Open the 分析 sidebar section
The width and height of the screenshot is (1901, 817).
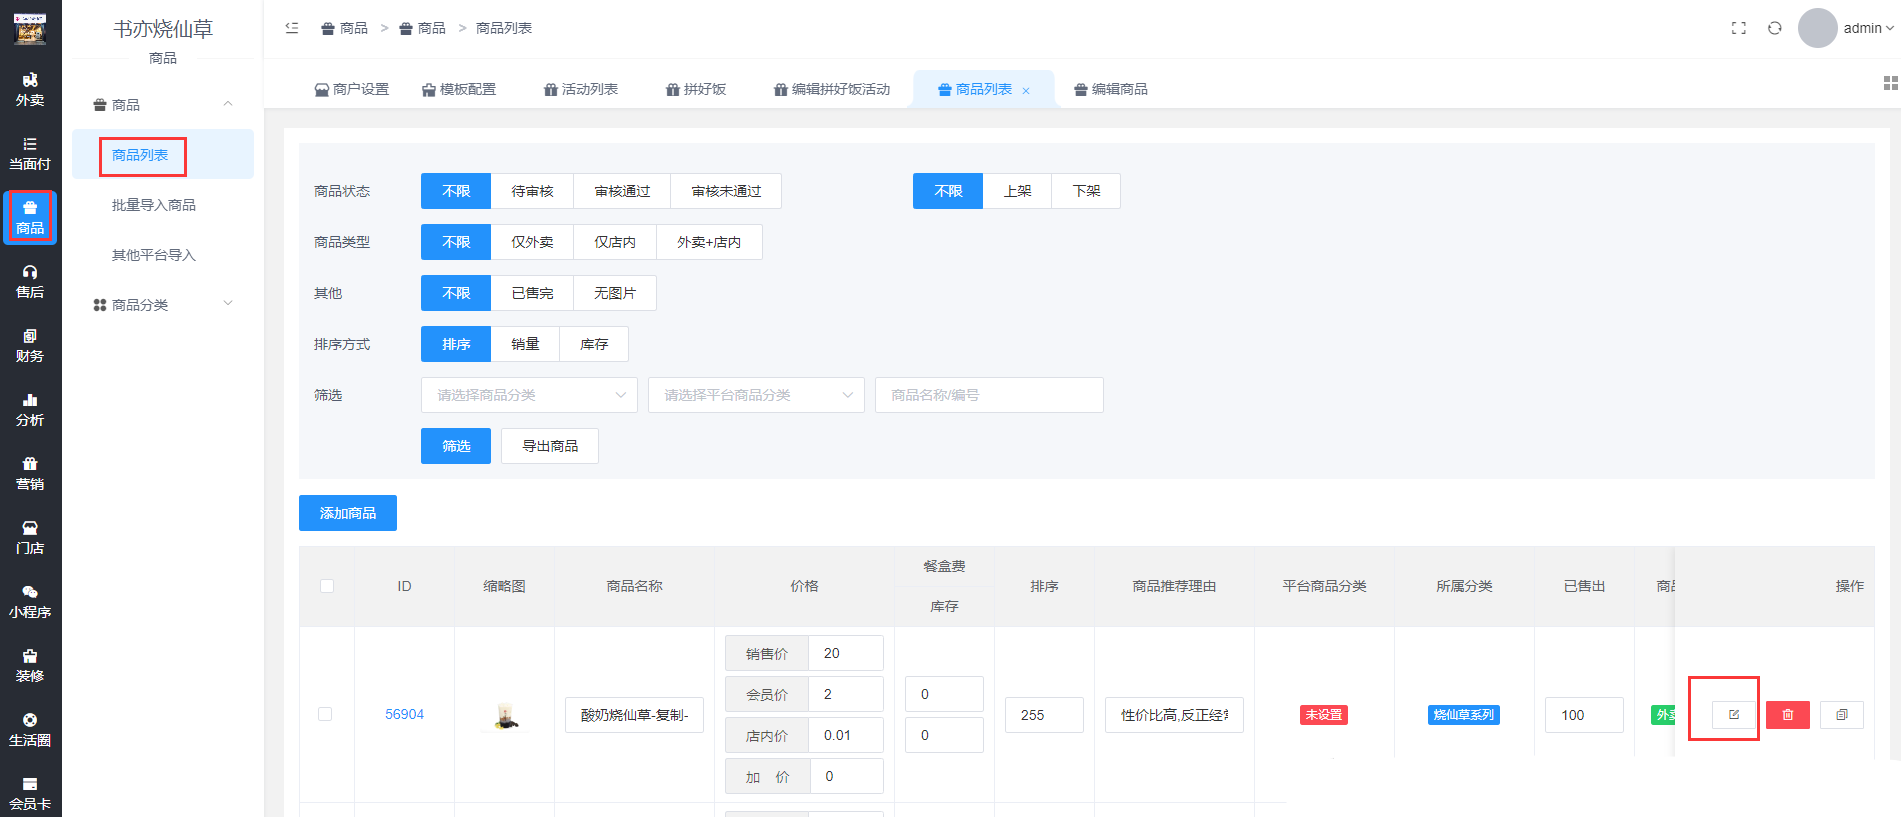pyautogui.click(x=30, y=409)
